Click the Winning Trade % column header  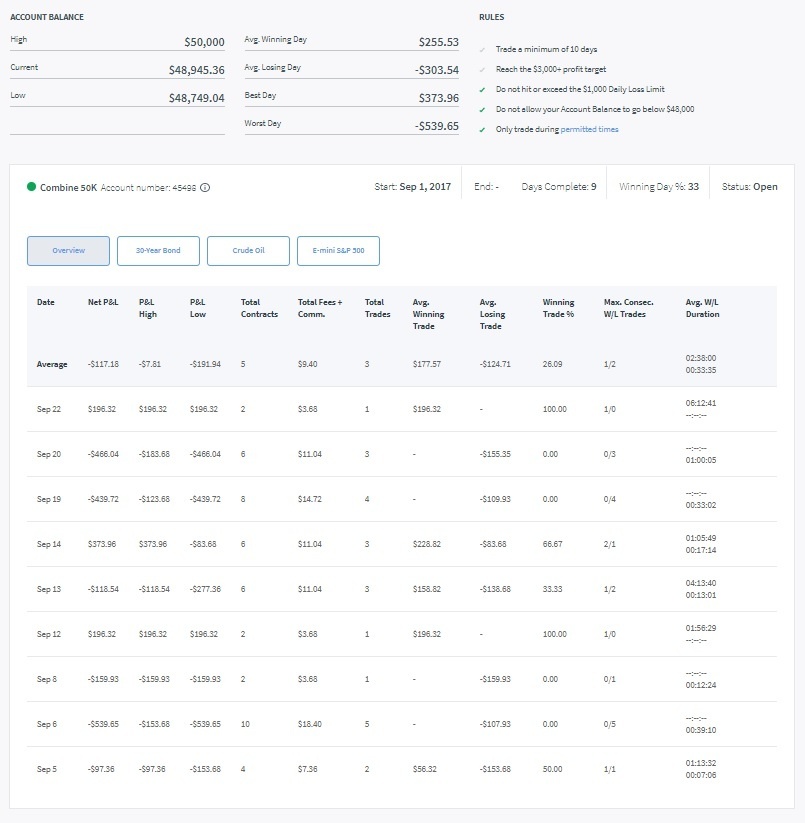point(559,308)
